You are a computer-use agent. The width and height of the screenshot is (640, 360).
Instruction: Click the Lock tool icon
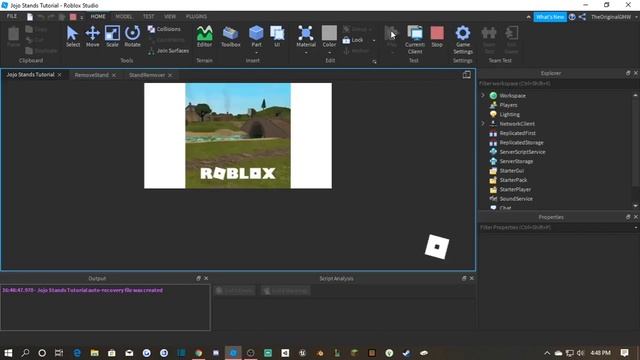click(x=346, y=40)
